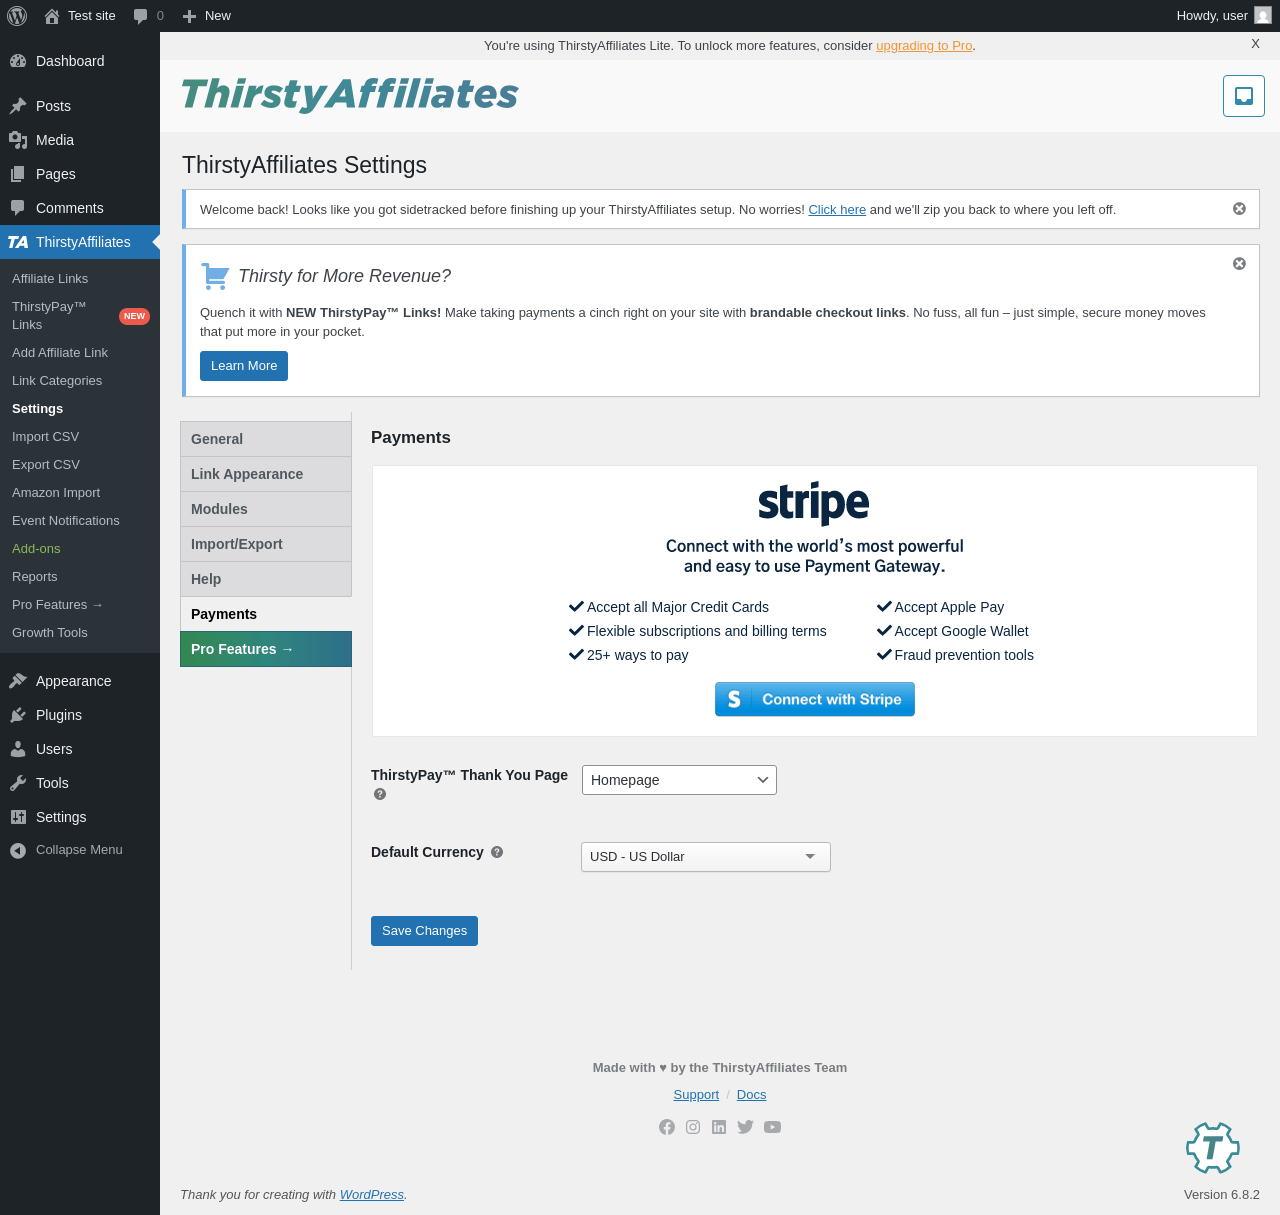Click the Learn More button
The height and width of the screenshot is (1215, 1280).
244,366
